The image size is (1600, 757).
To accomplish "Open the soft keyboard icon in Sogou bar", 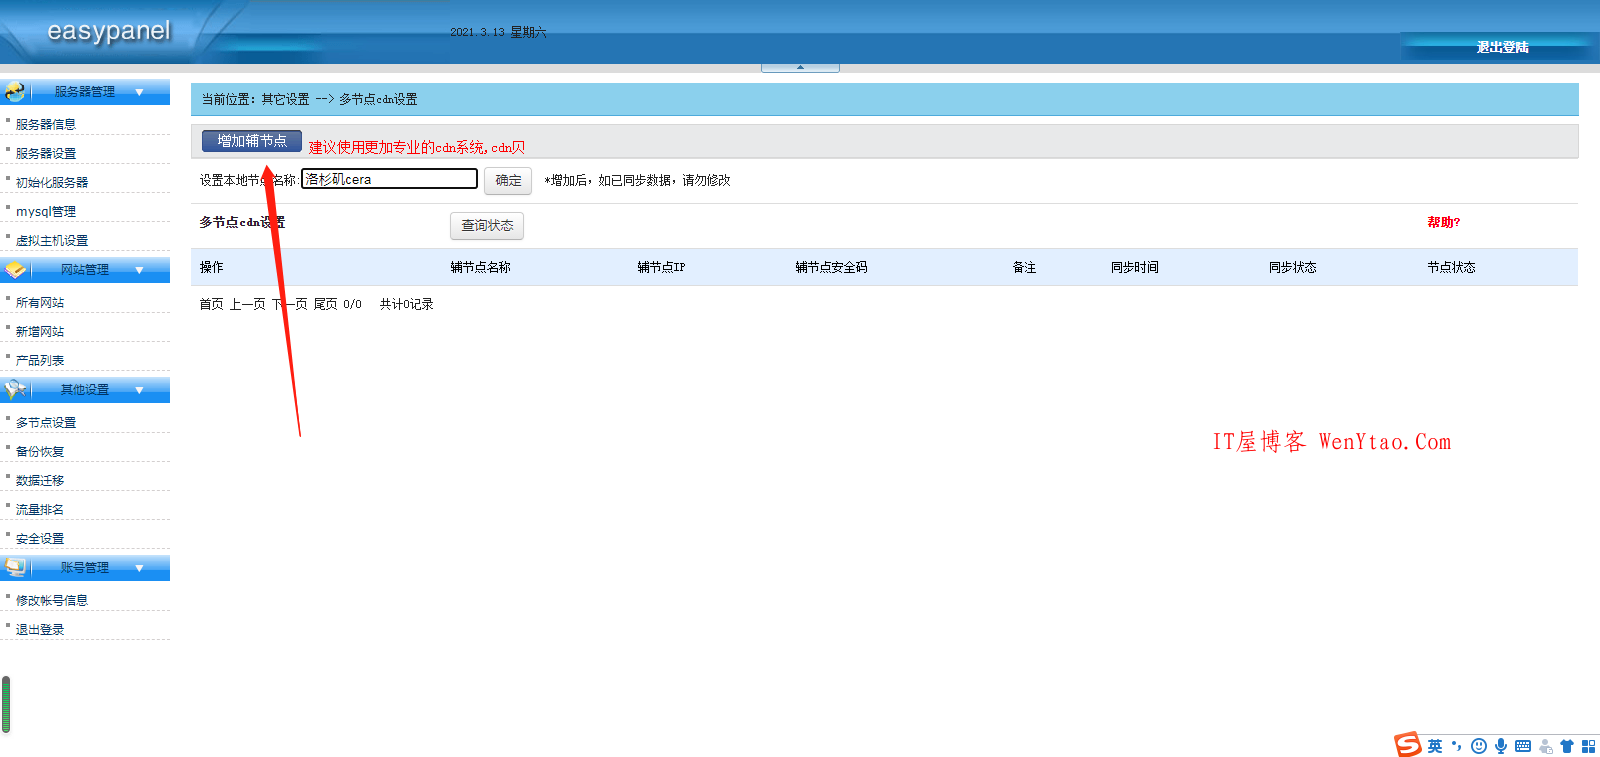I will pos(1523,746).
